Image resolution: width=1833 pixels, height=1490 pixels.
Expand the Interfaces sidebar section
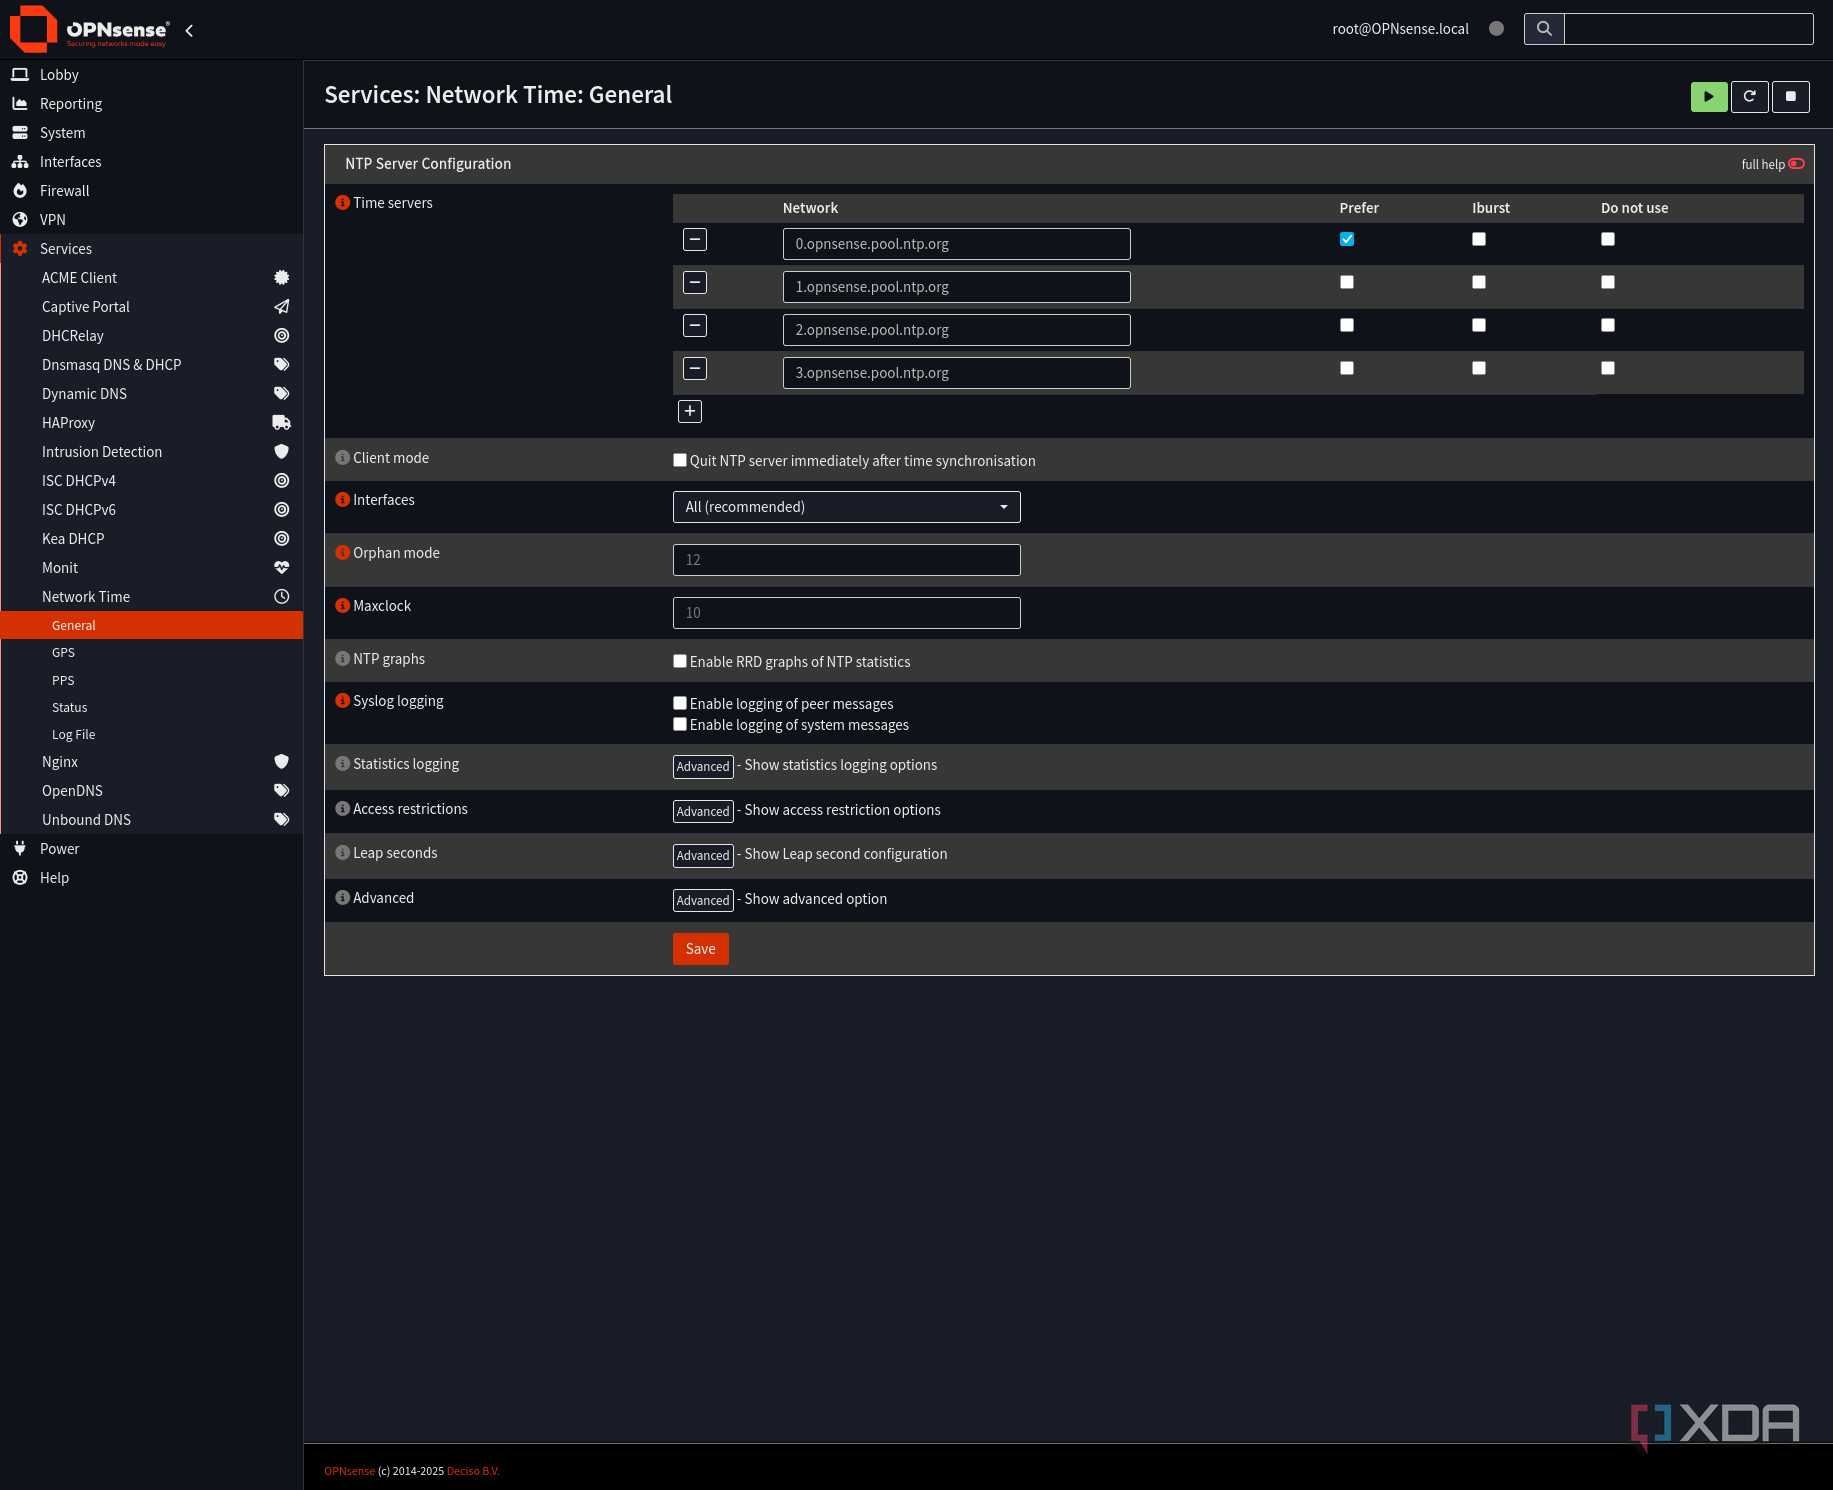click(x=151, y=162)
